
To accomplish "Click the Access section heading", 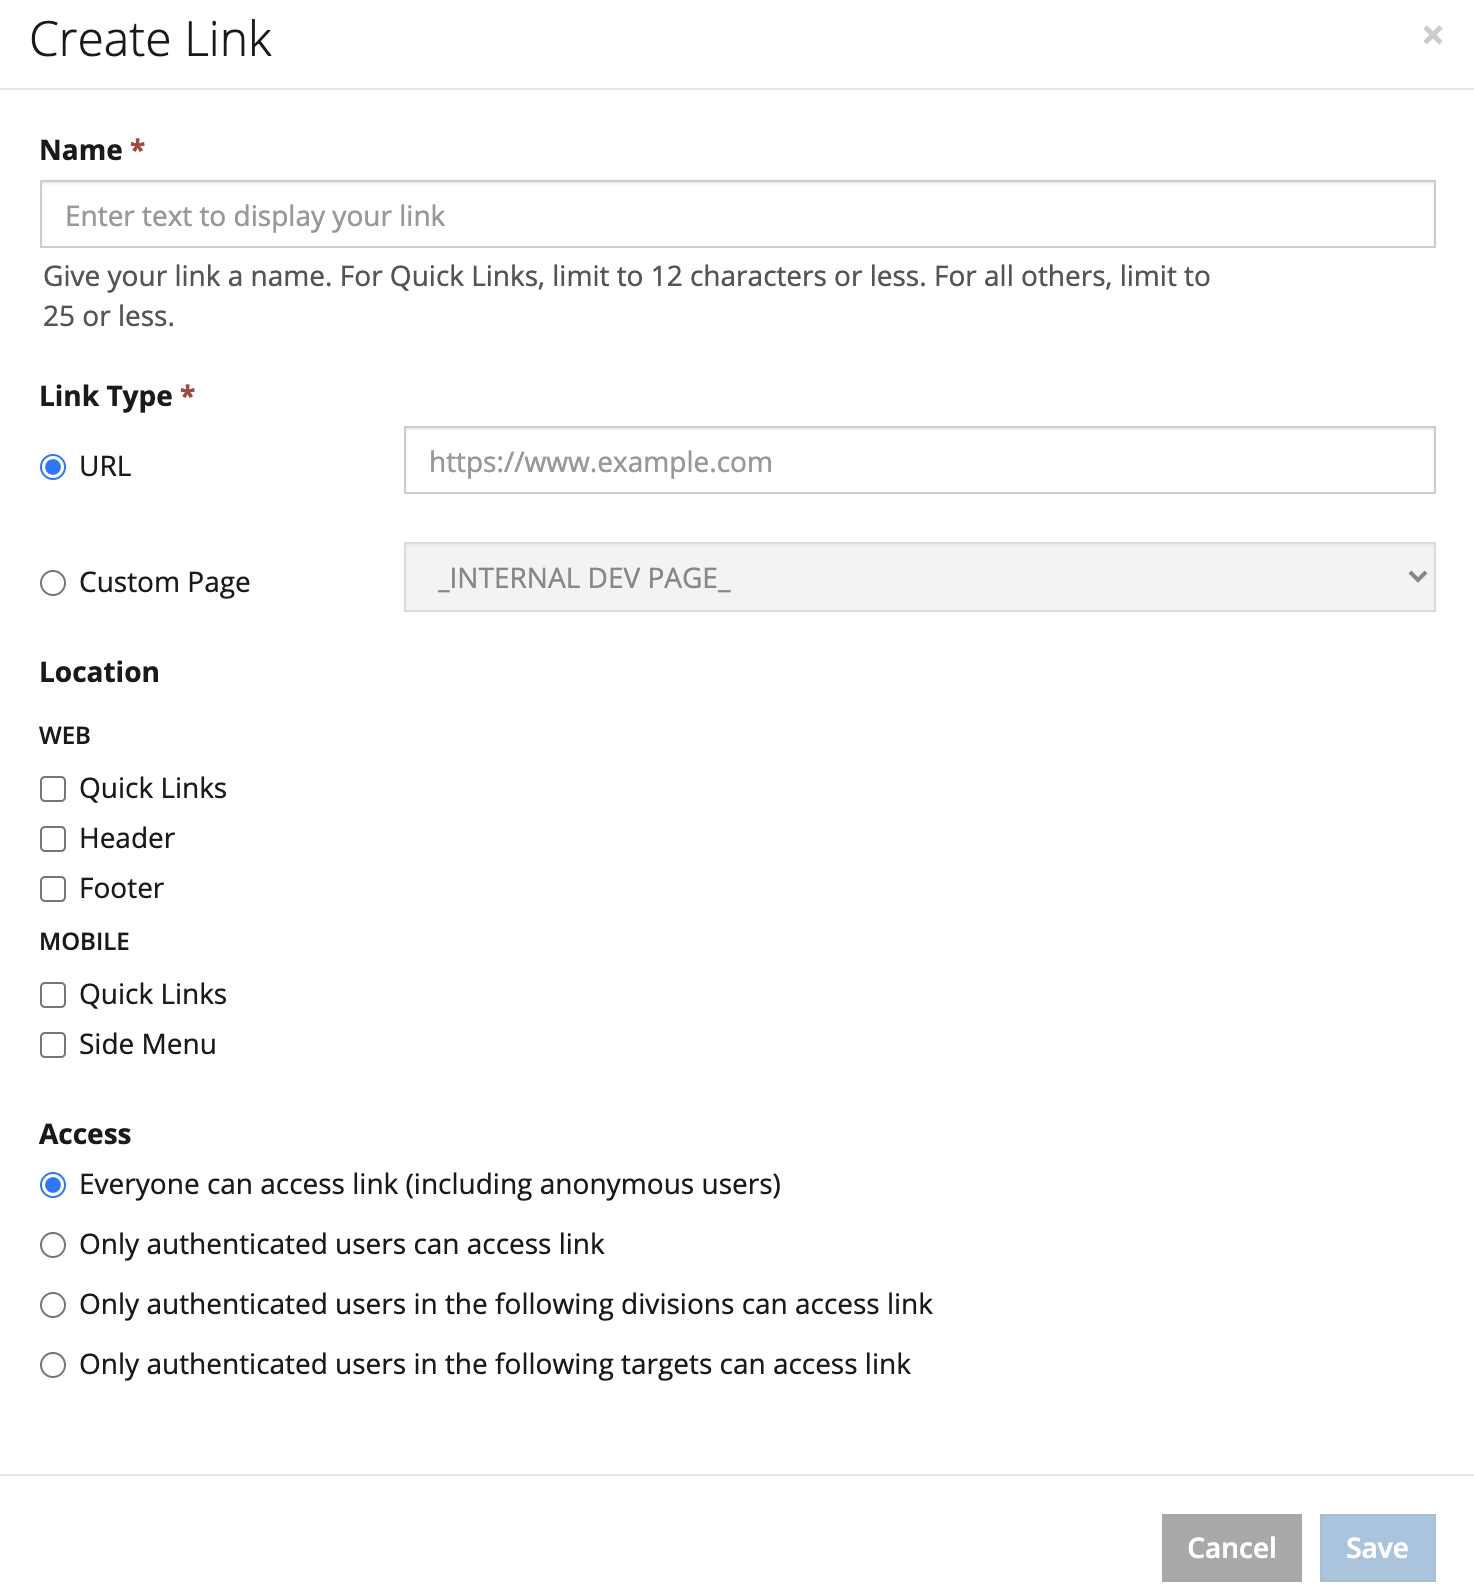I will click(x=85, y=1134).
